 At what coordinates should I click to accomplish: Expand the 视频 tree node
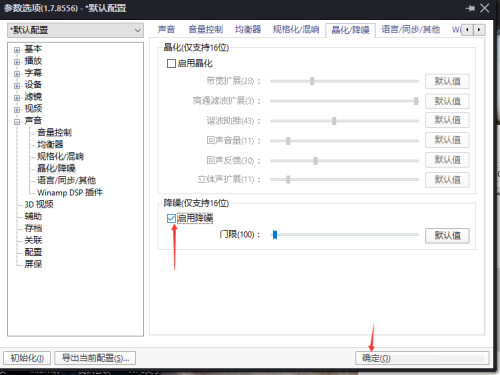pos(17,110)
